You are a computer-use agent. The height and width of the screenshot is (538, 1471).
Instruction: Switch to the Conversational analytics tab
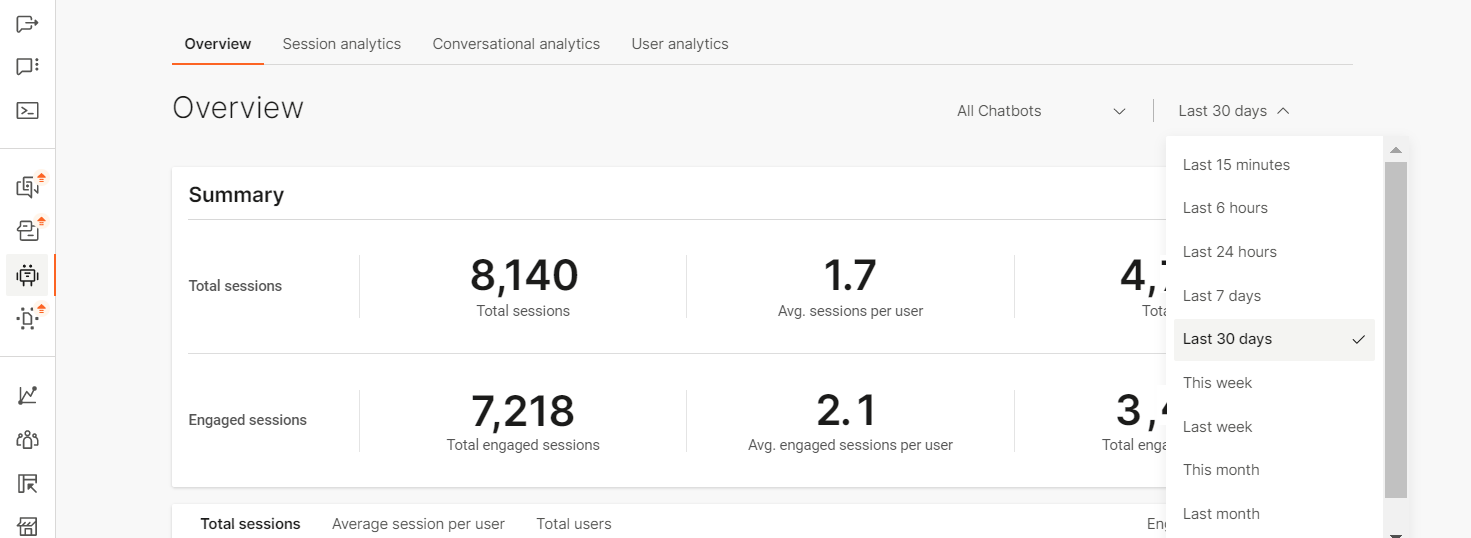516,44
